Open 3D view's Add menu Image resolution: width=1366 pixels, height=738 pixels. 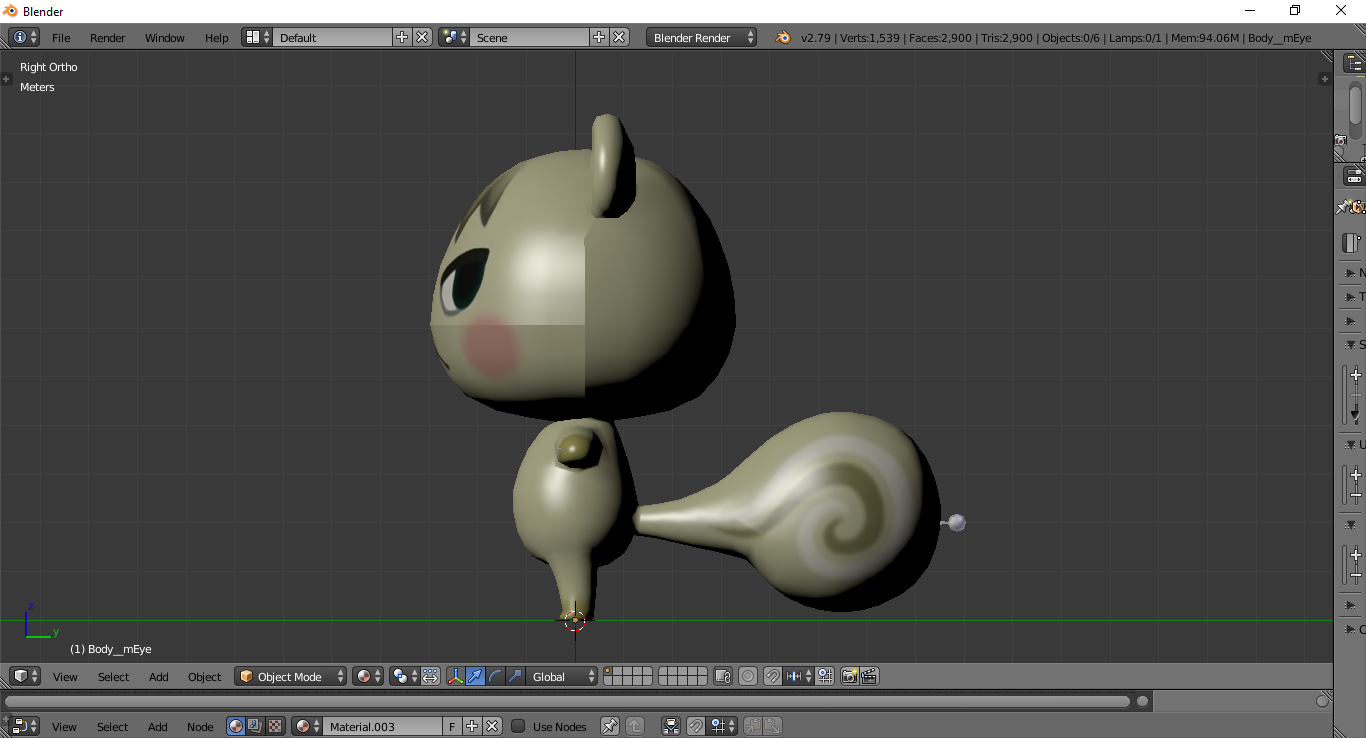(x=159, y=677)
